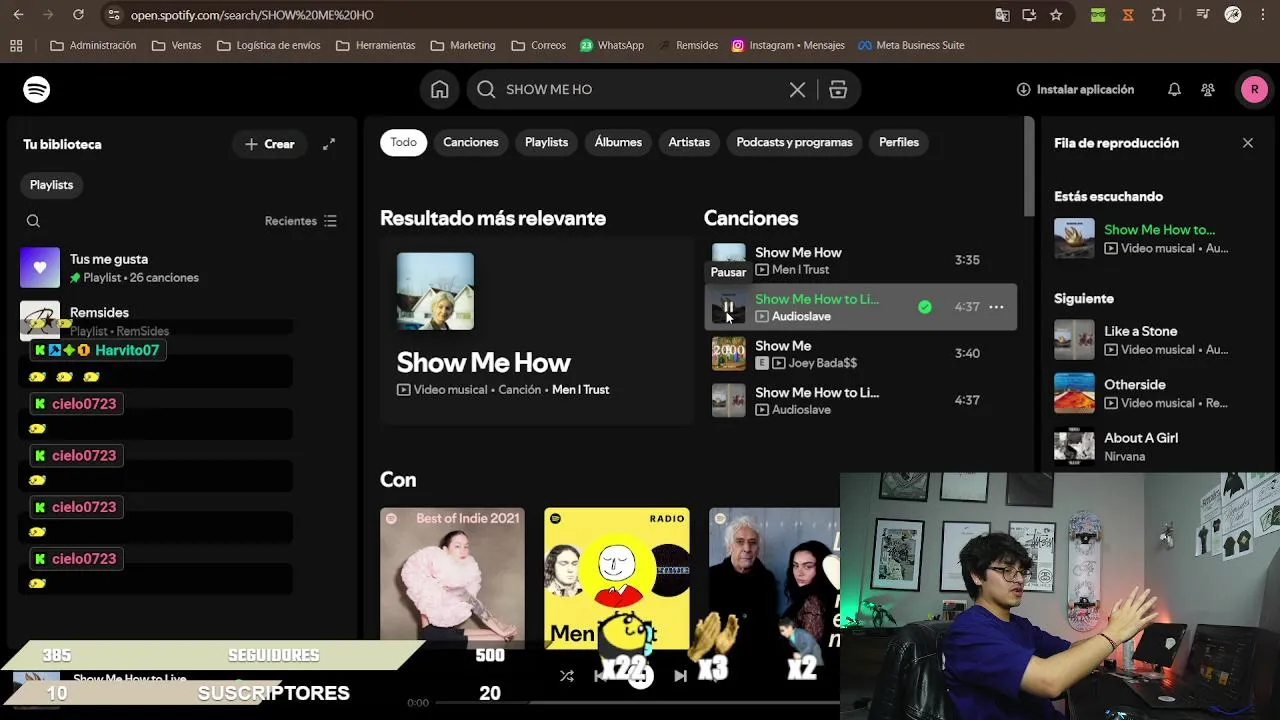1280x720 pixels.
Task: Clear the search text with X icon
Action: (x=797, y=89)
